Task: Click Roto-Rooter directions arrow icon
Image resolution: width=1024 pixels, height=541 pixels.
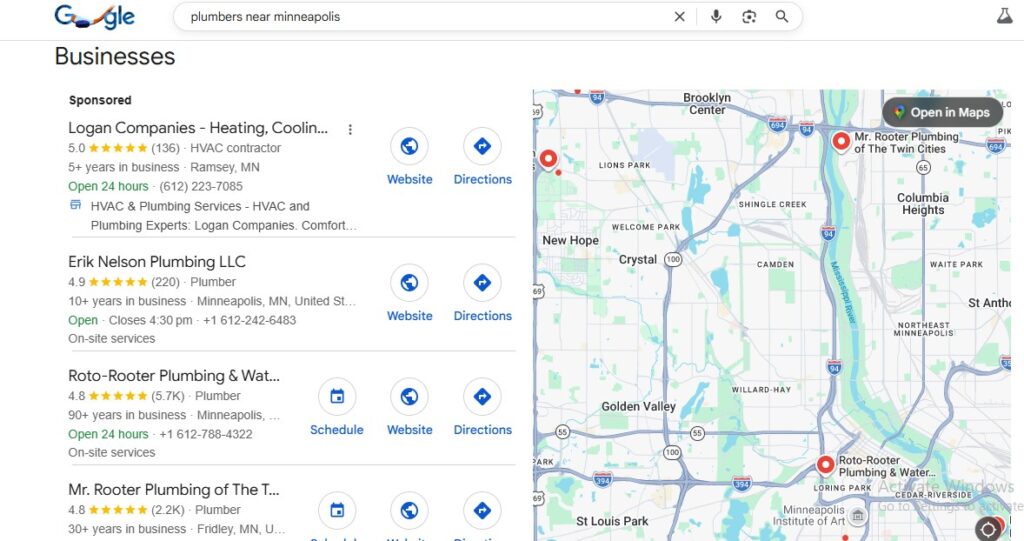Action: 483,396
